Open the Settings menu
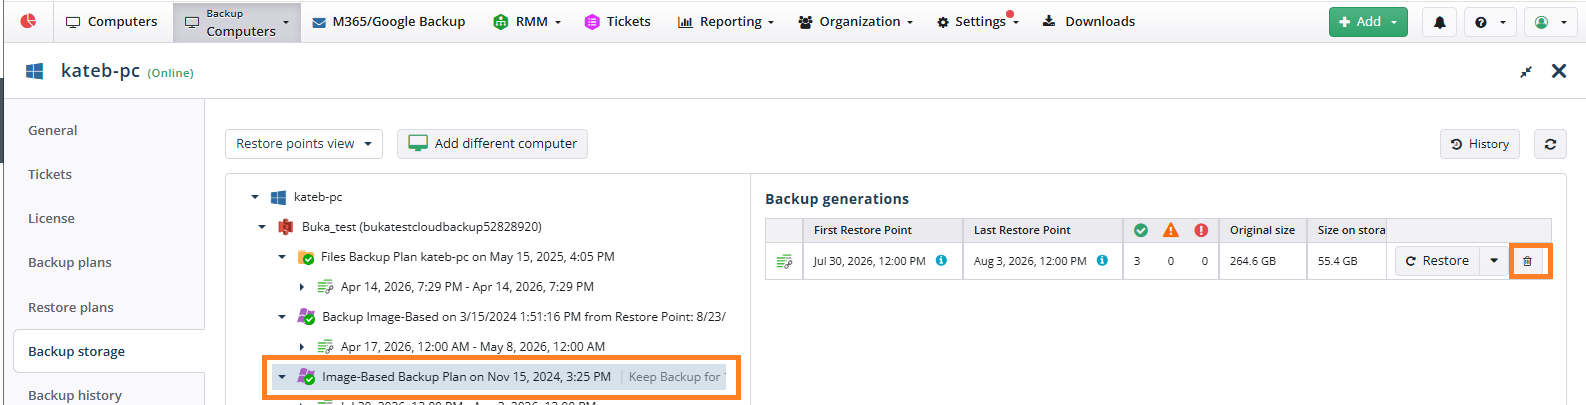 point(977,21)
